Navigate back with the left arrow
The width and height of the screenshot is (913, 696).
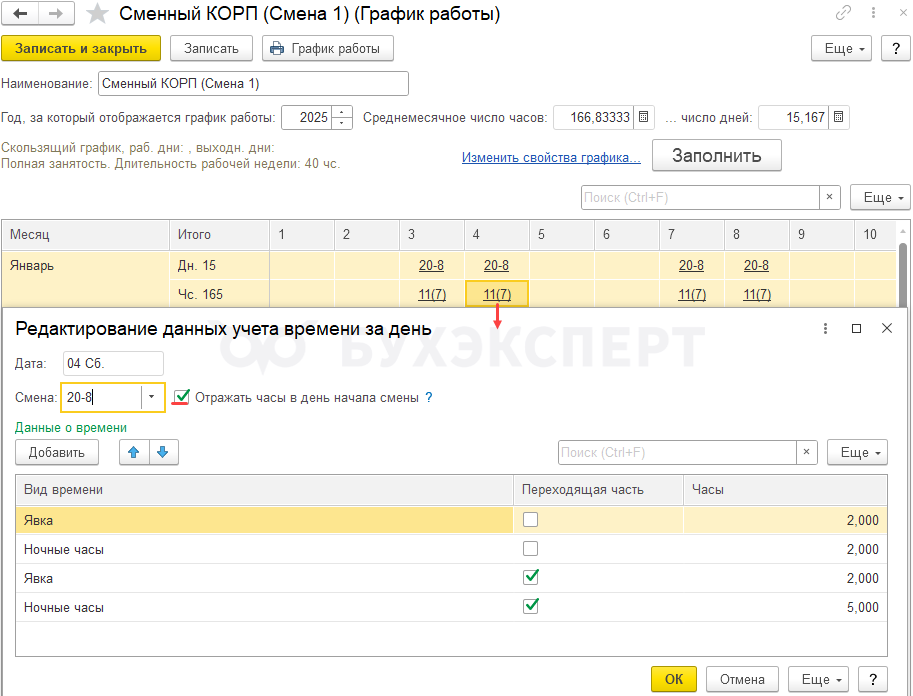(x=22, y=14)
